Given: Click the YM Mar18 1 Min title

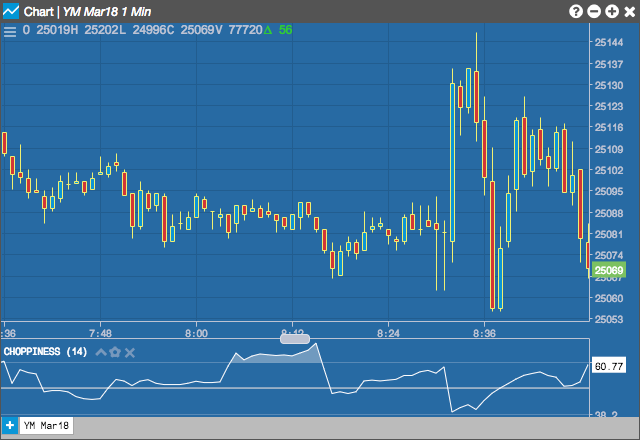Looking at the screenshot, I should pos(107,12).
